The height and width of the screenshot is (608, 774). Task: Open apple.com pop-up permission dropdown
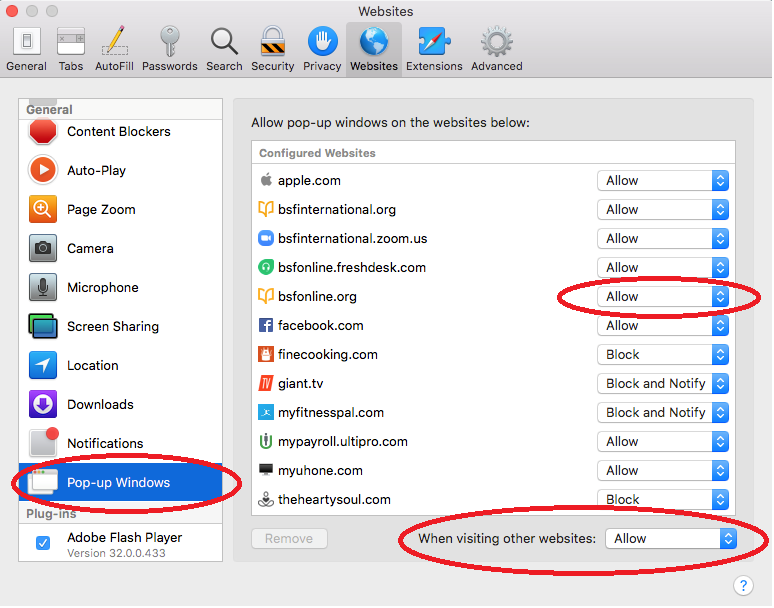[x=663, y=181]
